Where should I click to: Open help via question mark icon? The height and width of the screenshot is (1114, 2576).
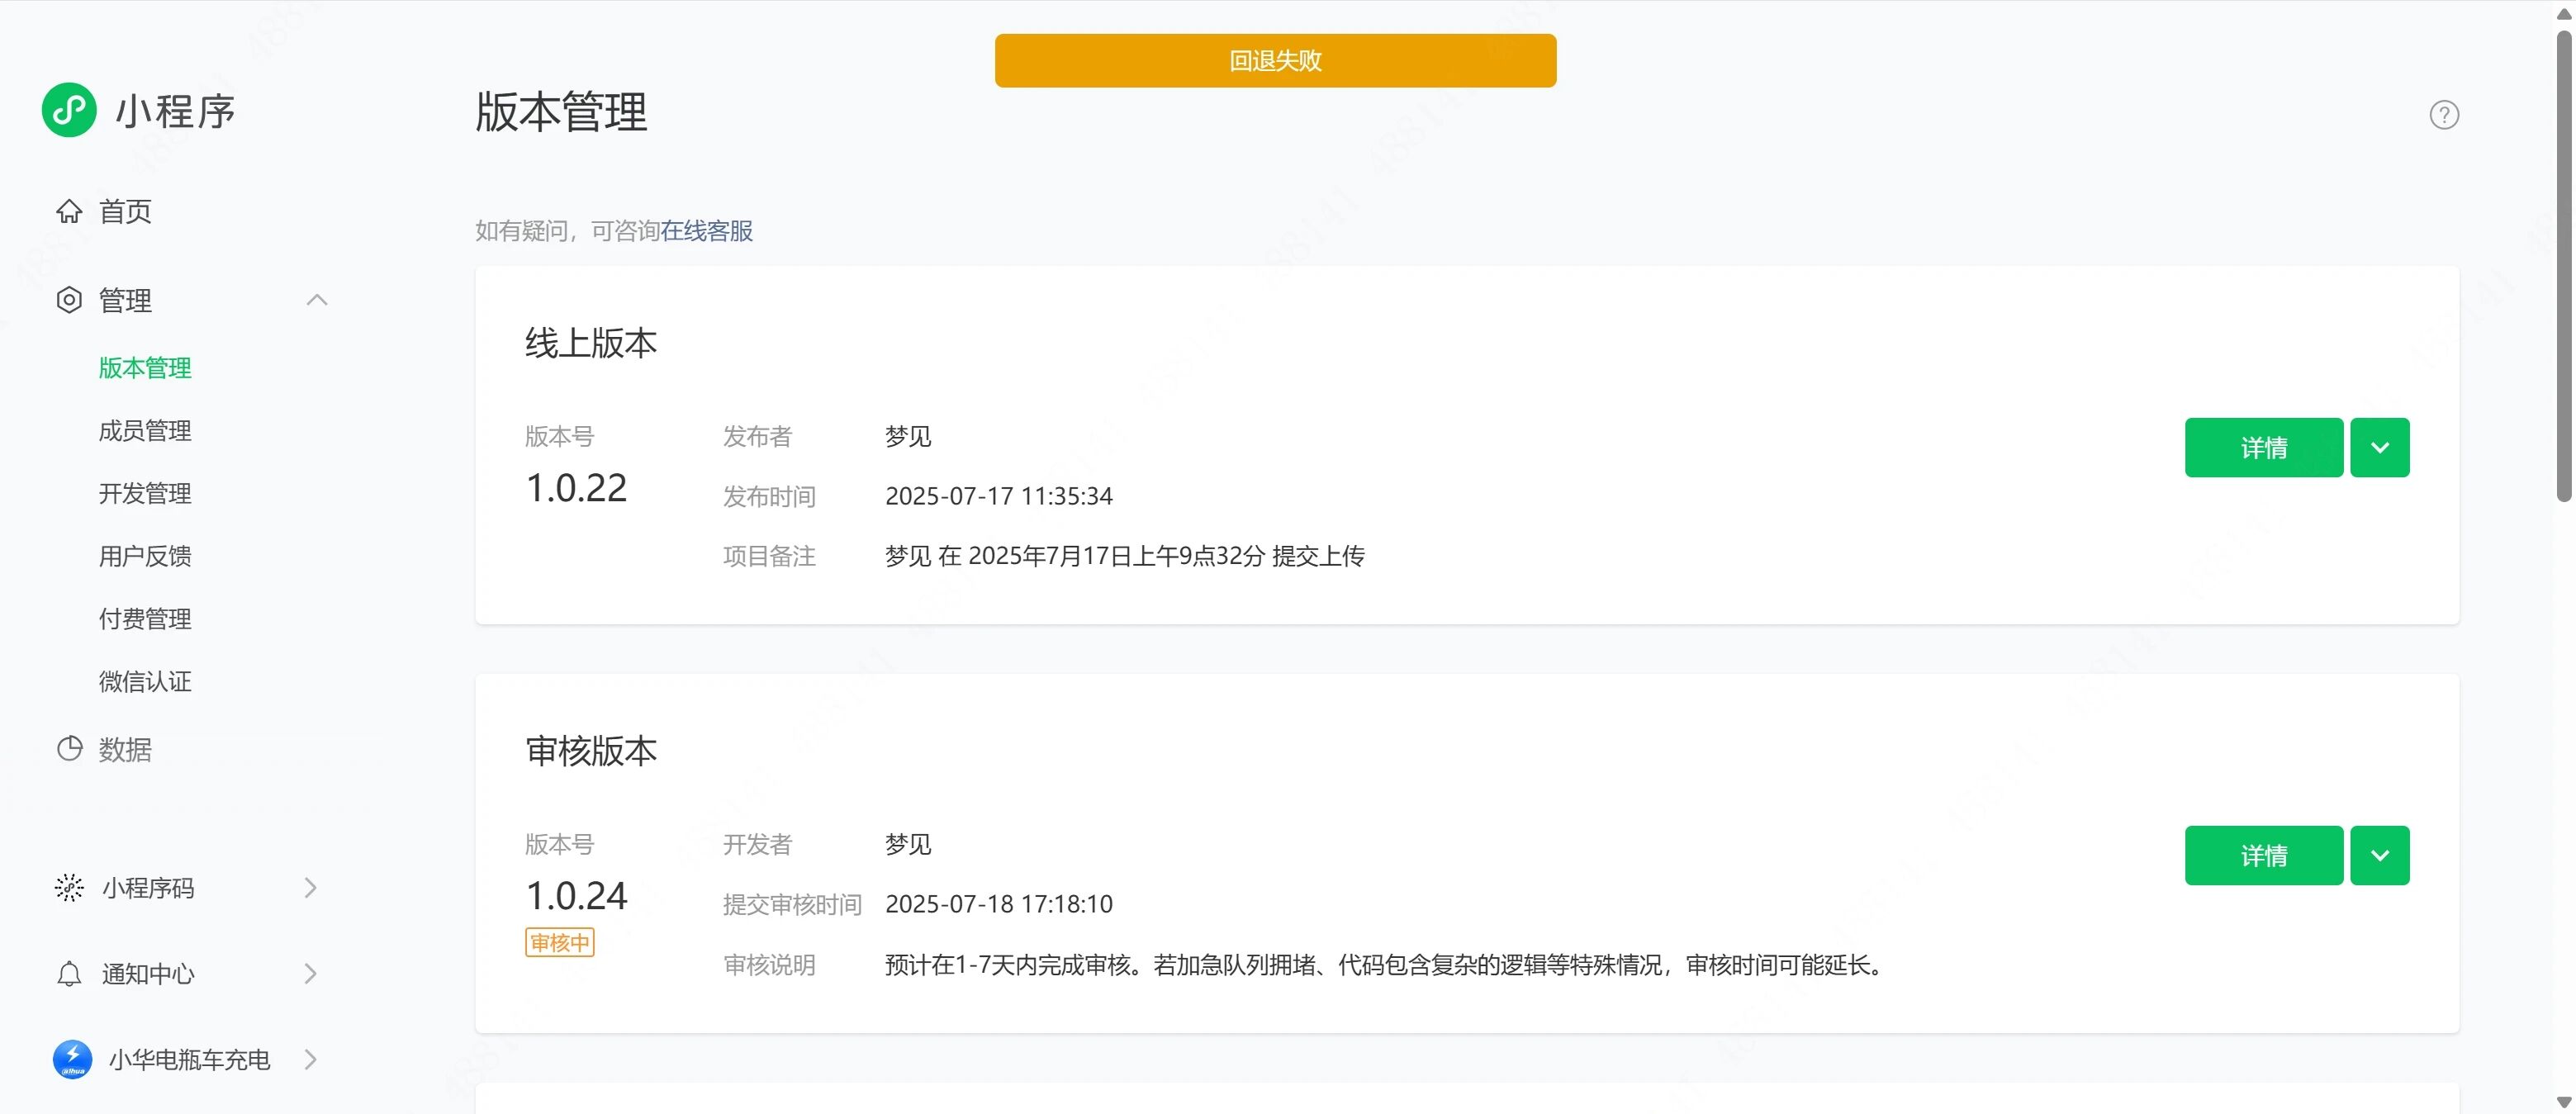(2443, 115)
